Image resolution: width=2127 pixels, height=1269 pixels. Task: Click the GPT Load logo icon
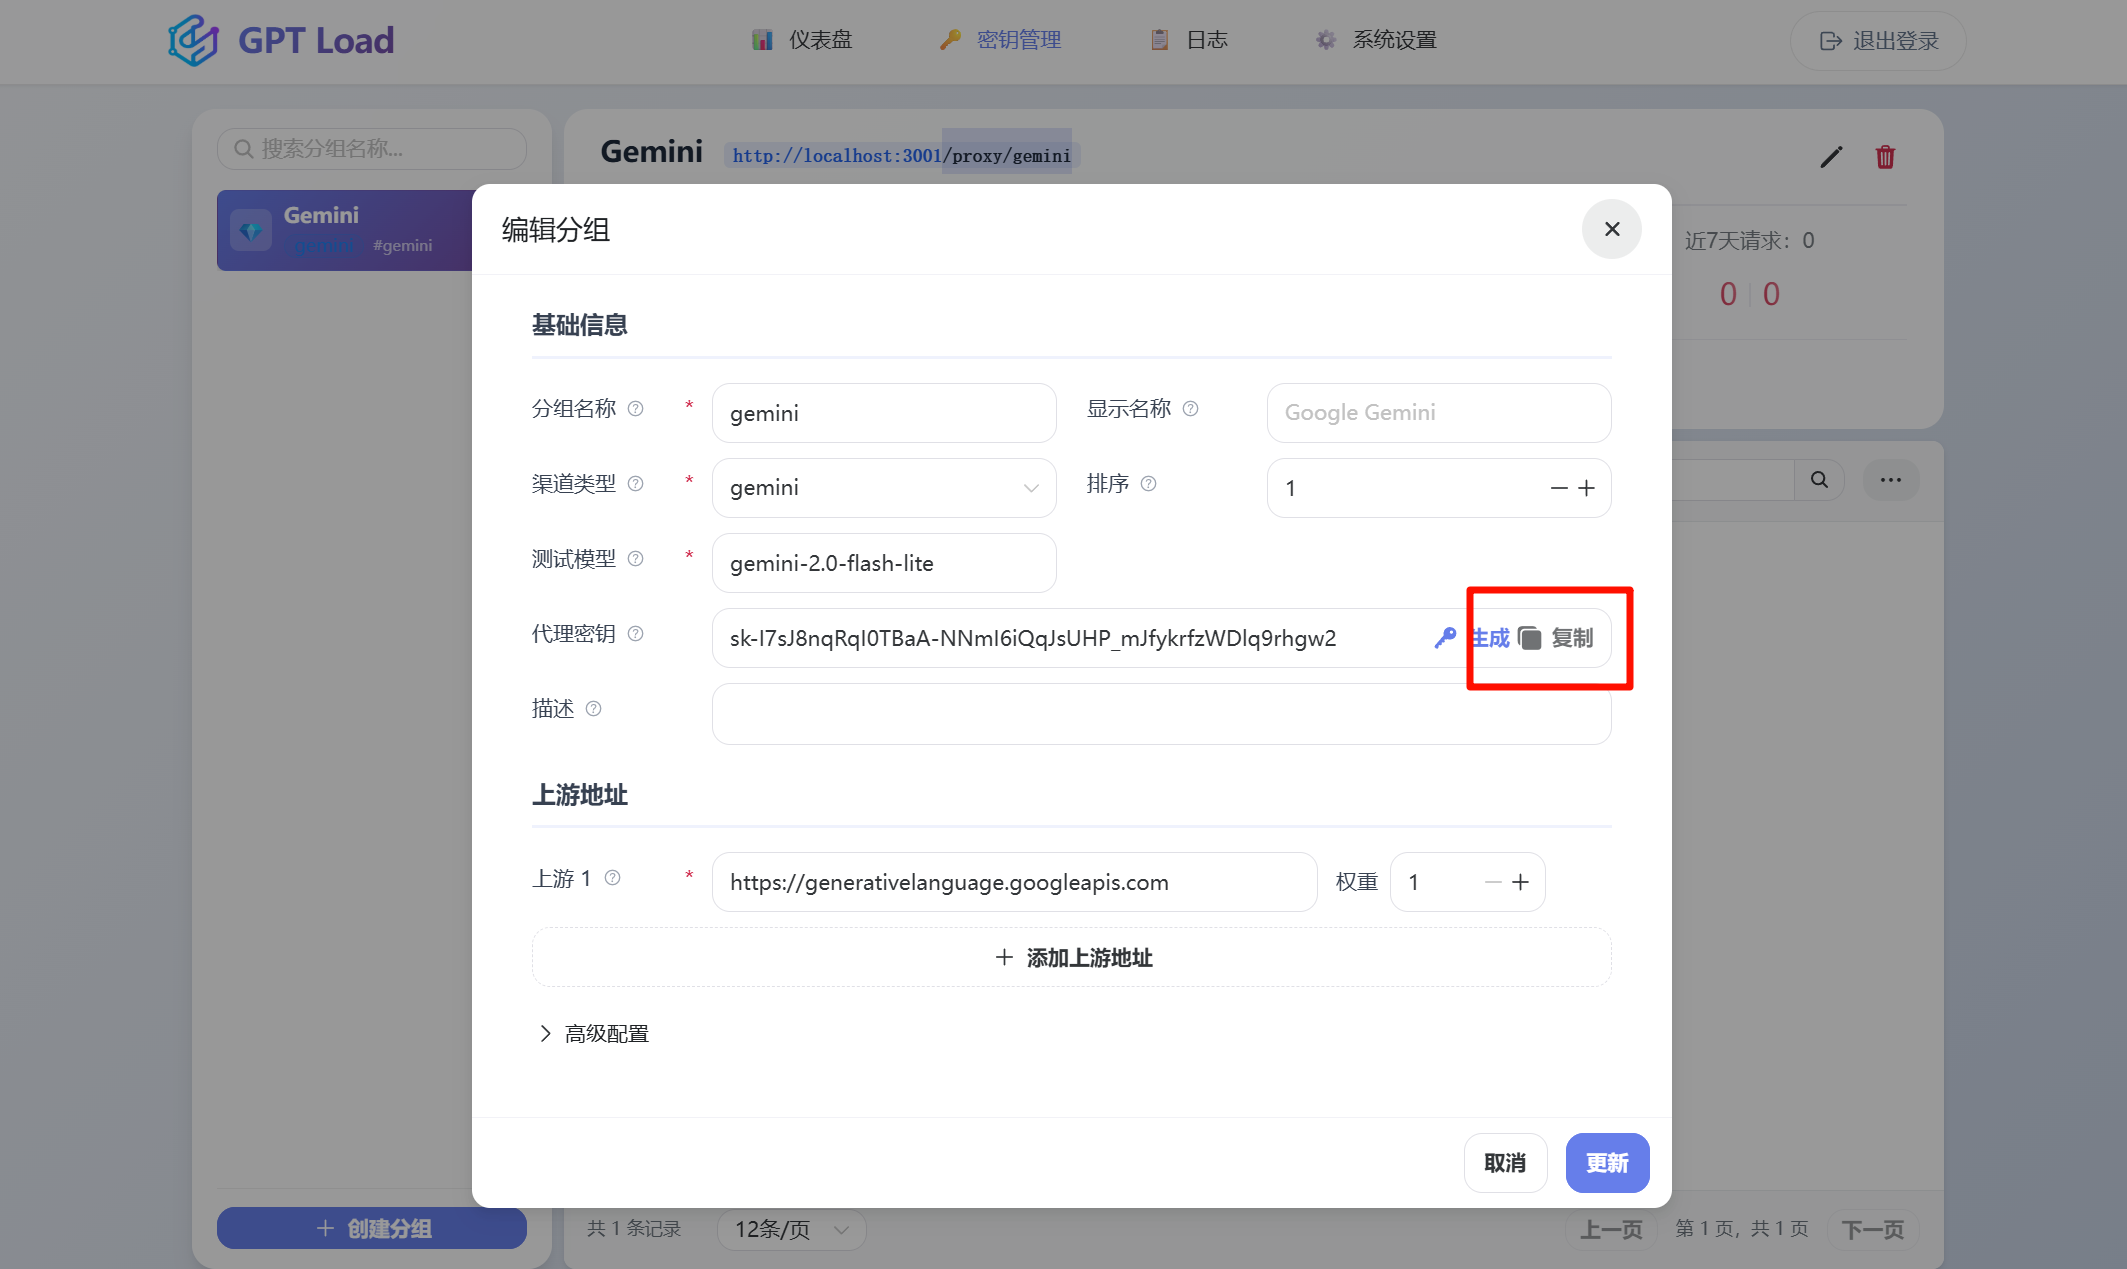[x=195, y=40]
